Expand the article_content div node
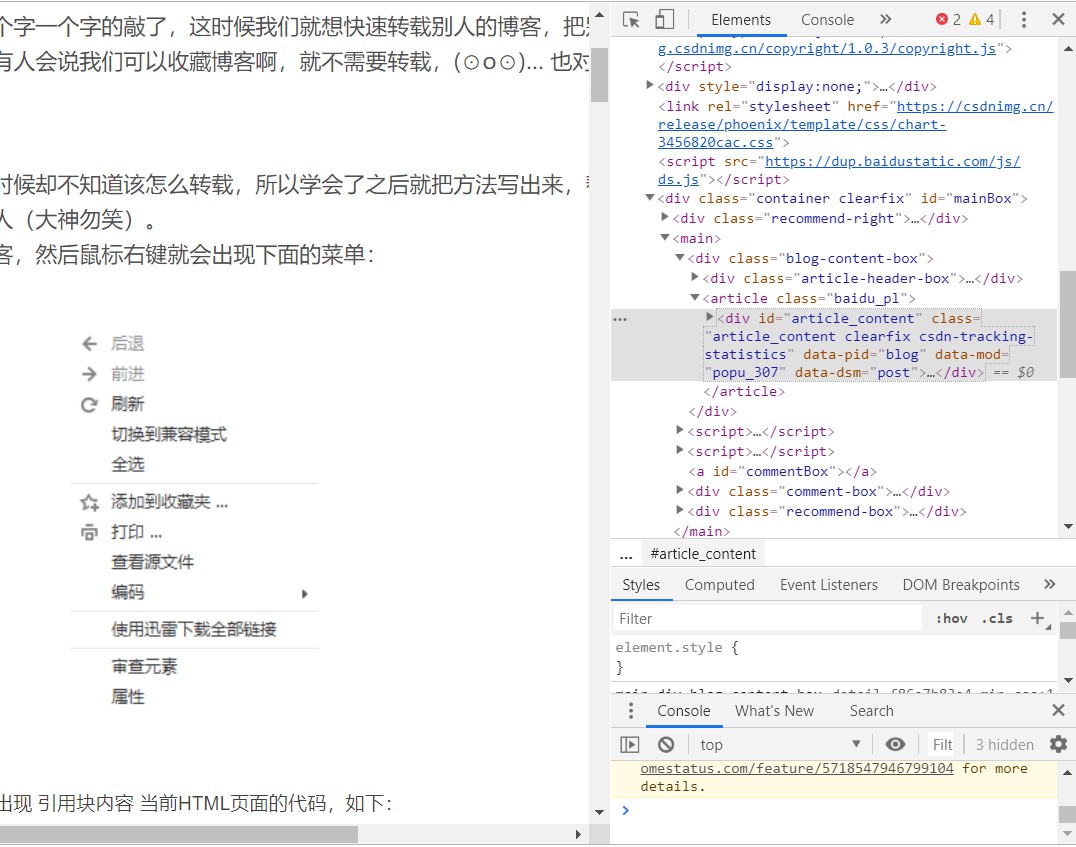1076x847 pixels. click(710, 317)
